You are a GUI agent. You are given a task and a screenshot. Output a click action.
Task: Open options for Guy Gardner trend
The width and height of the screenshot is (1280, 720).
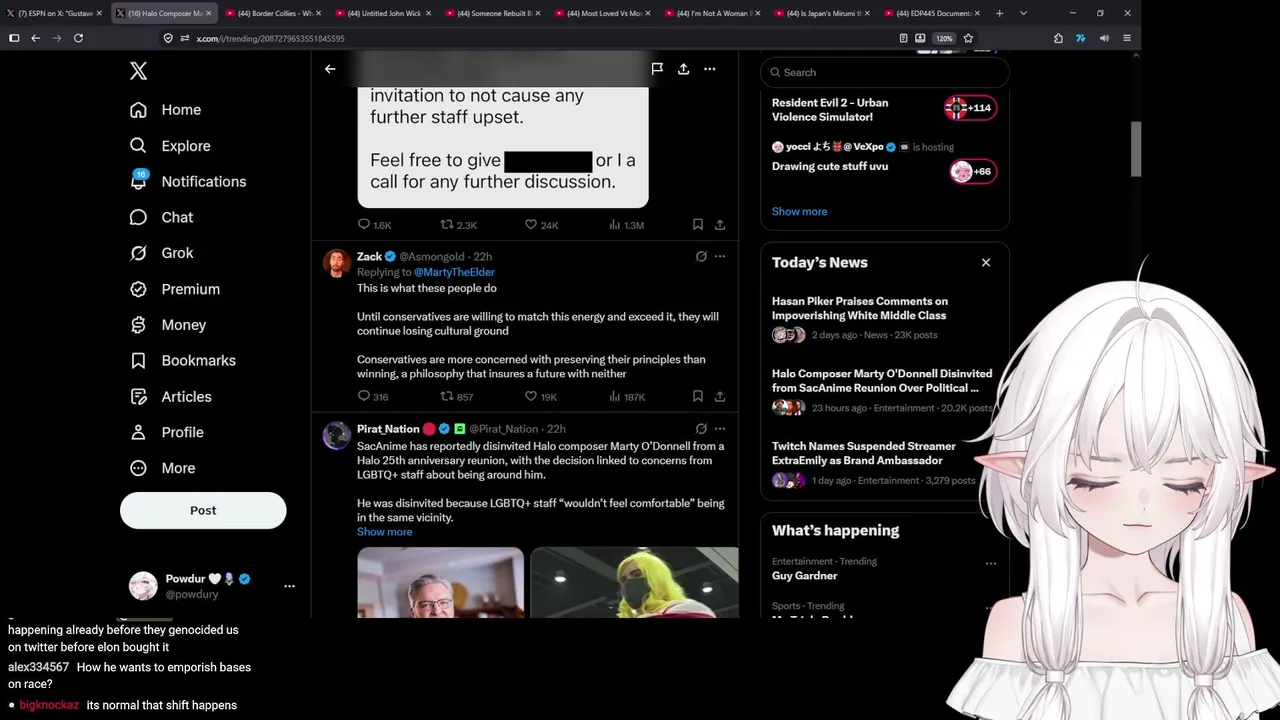point(991,563)
